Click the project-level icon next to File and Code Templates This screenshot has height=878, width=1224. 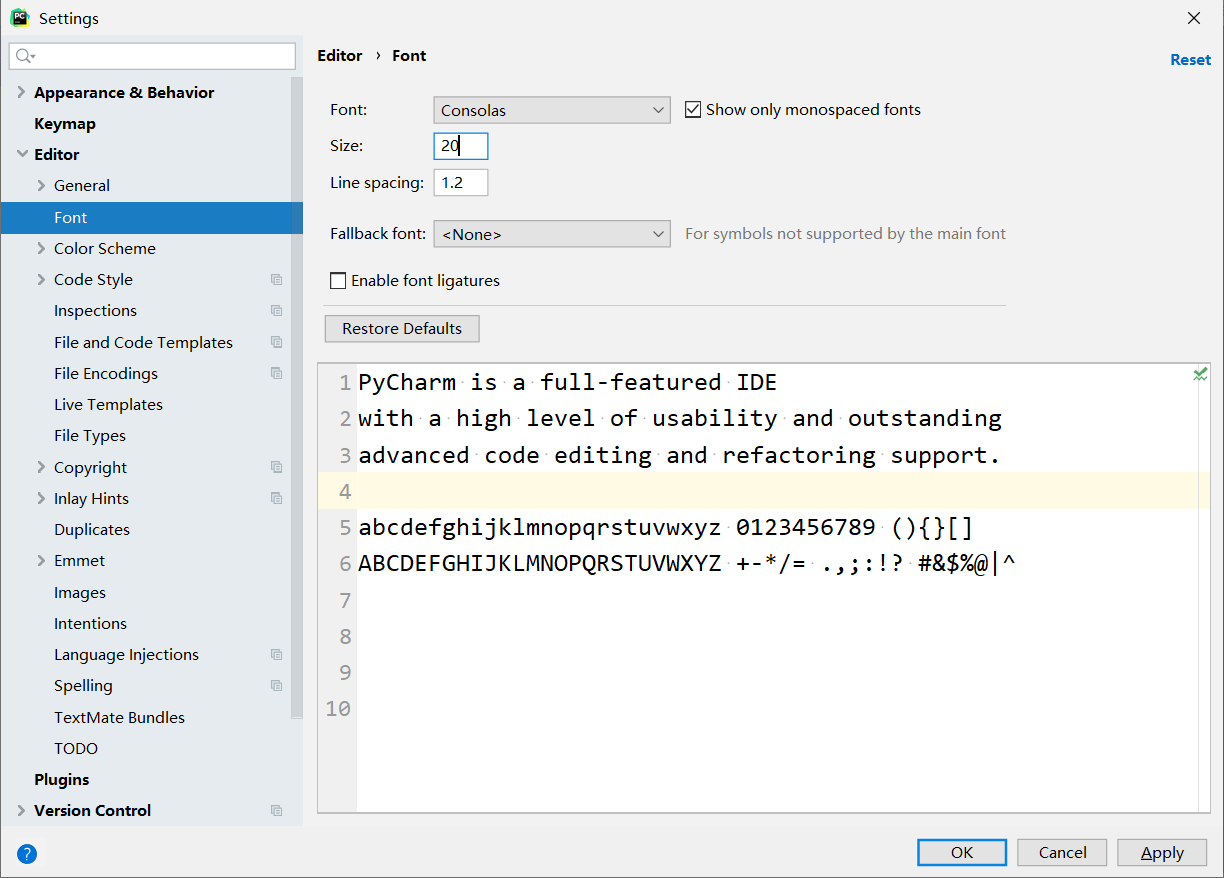tap(277, 342)
